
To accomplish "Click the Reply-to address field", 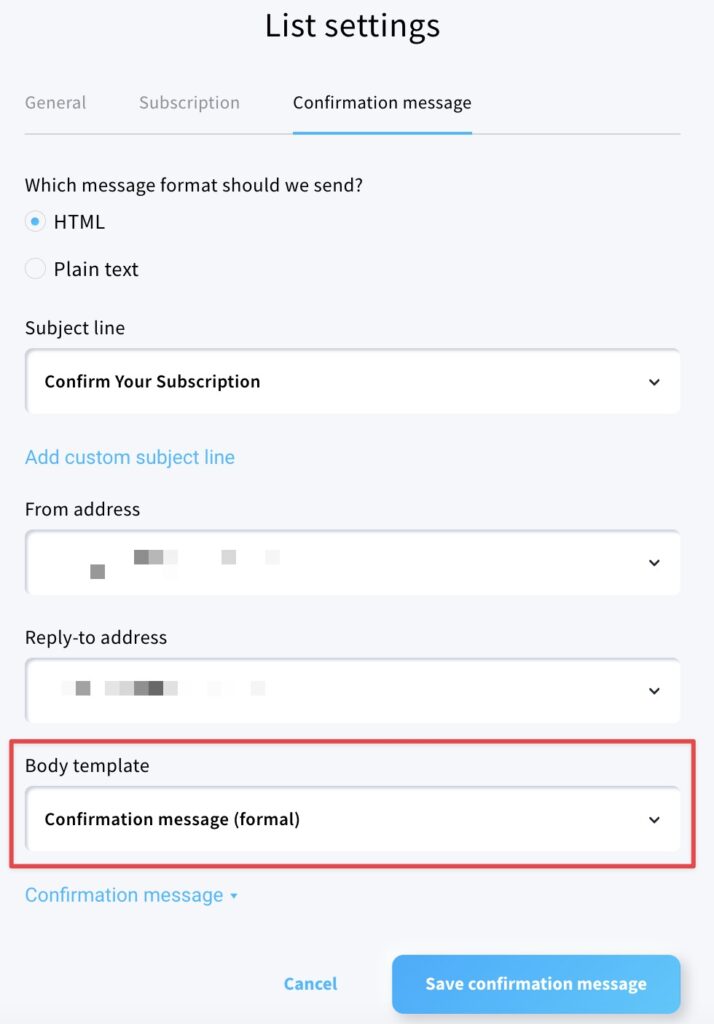I will (300, 690).
